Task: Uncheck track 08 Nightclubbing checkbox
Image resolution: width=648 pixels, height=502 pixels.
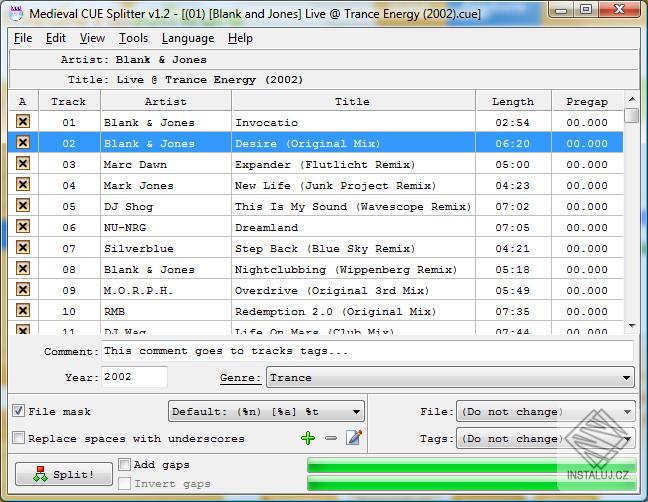Action: point(23,269)
